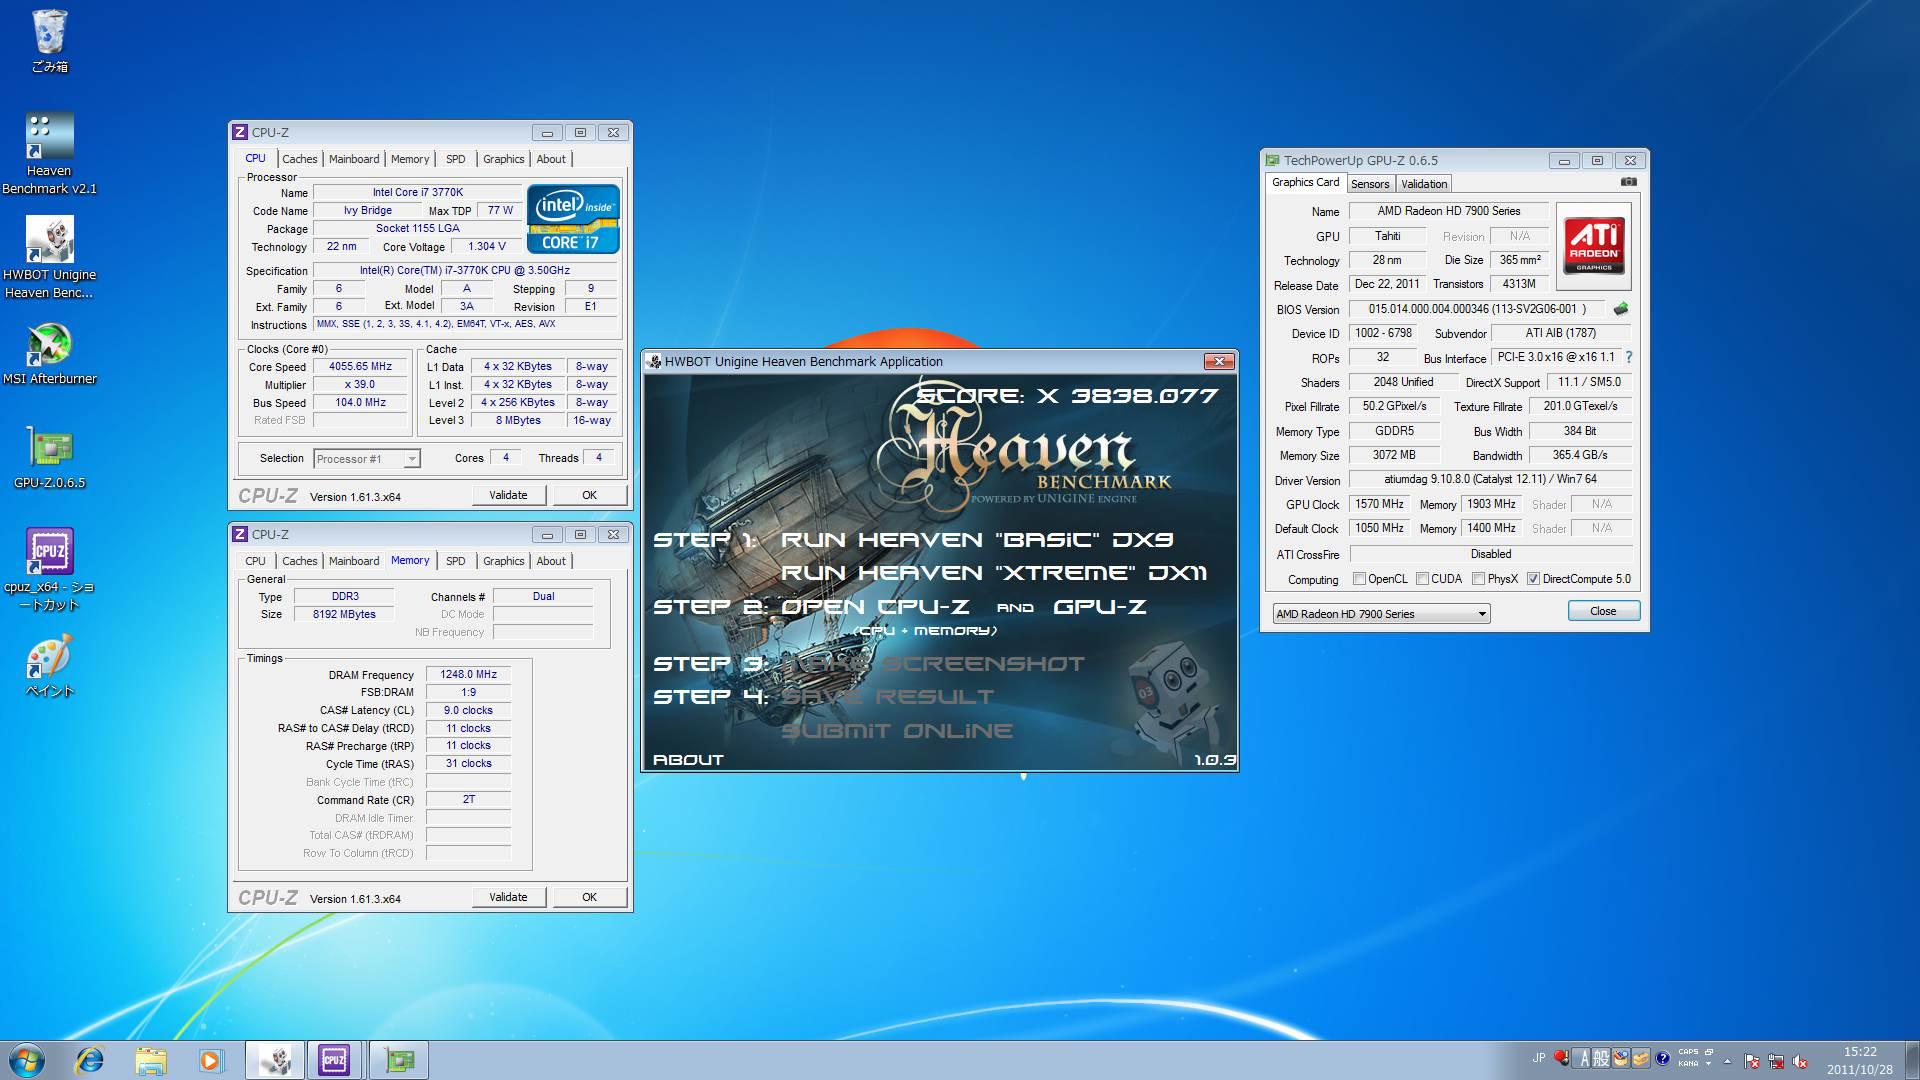
Task: Select the cpuz_x64 shortcut desktop icon
Action: click(x=49, y=569)
